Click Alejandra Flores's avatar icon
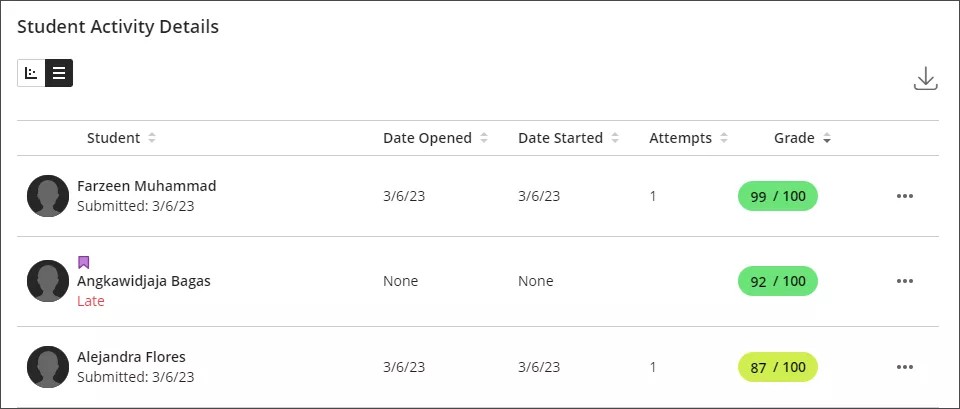This screenshot has height=409, width=960. tap(48, 367)
